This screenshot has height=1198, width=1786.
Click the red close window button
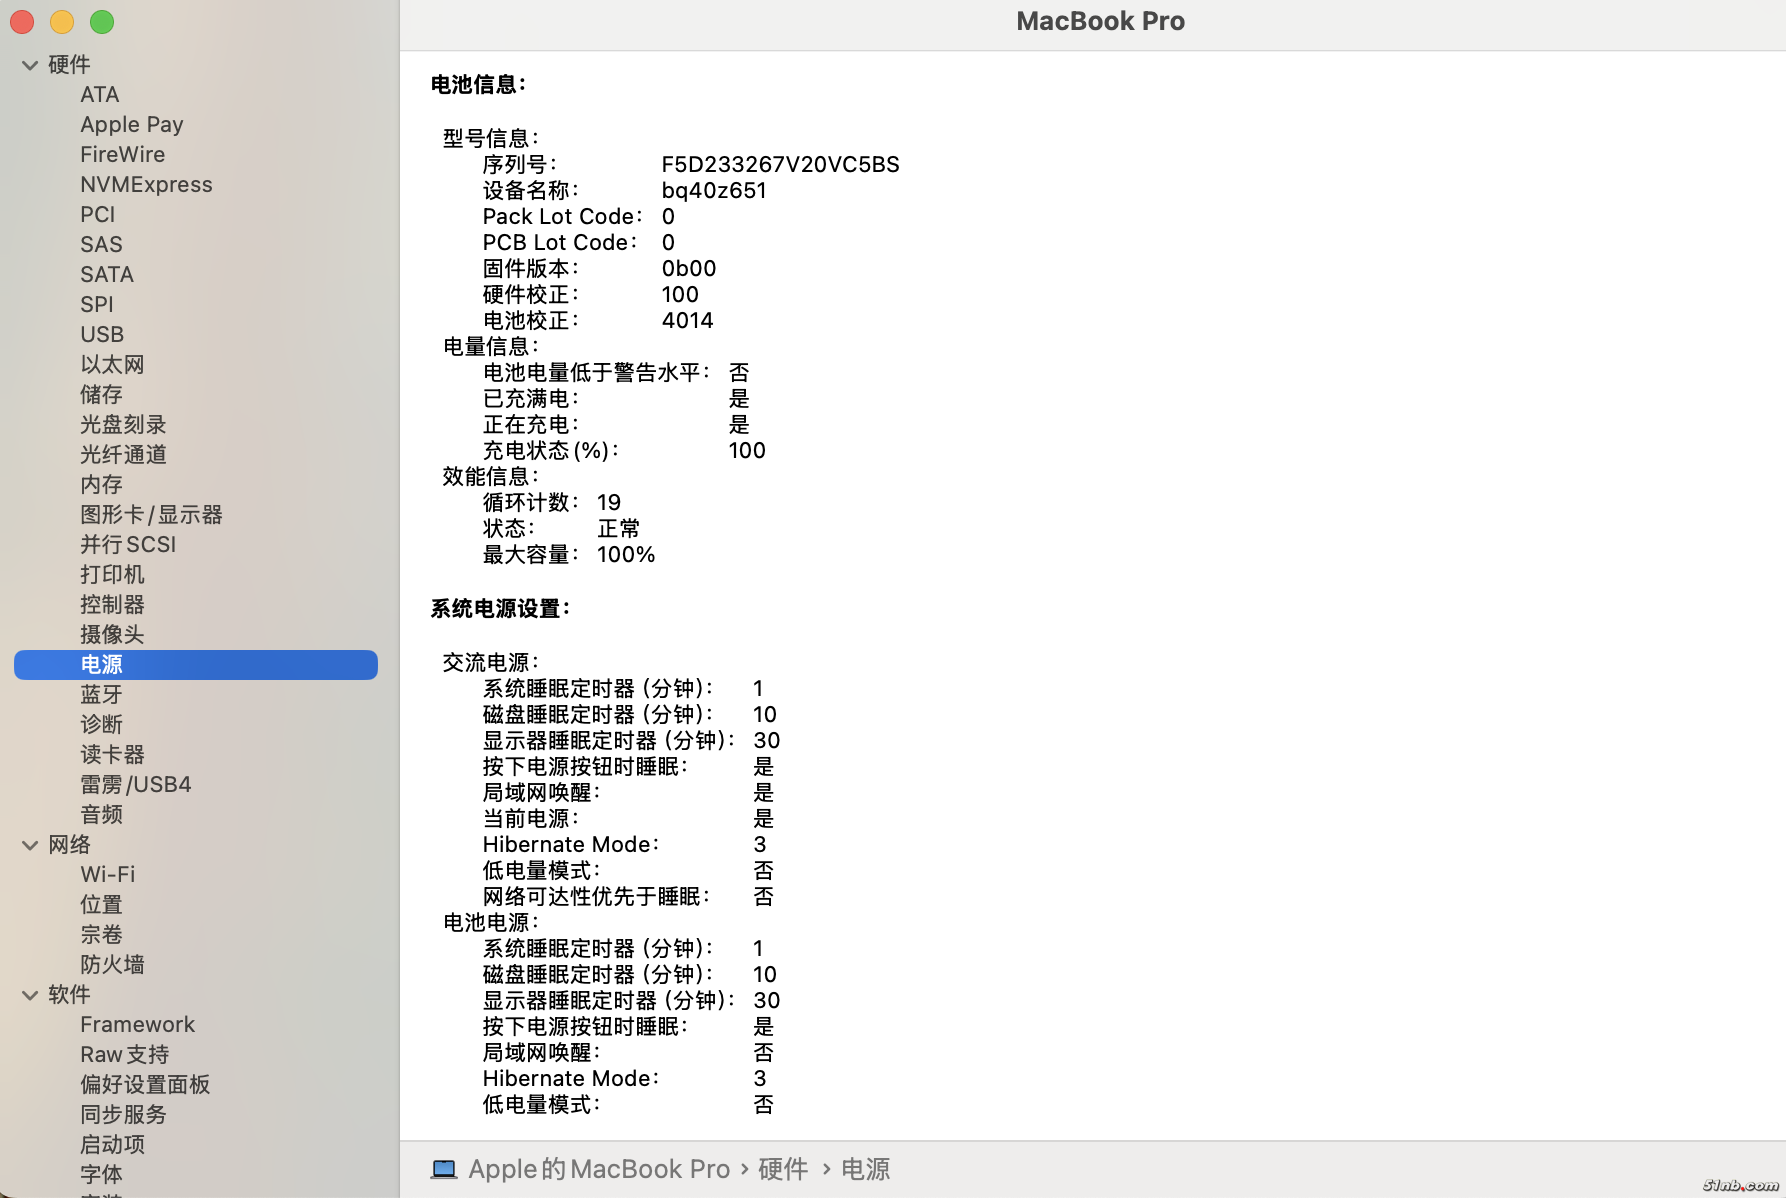tap(22, 21)
